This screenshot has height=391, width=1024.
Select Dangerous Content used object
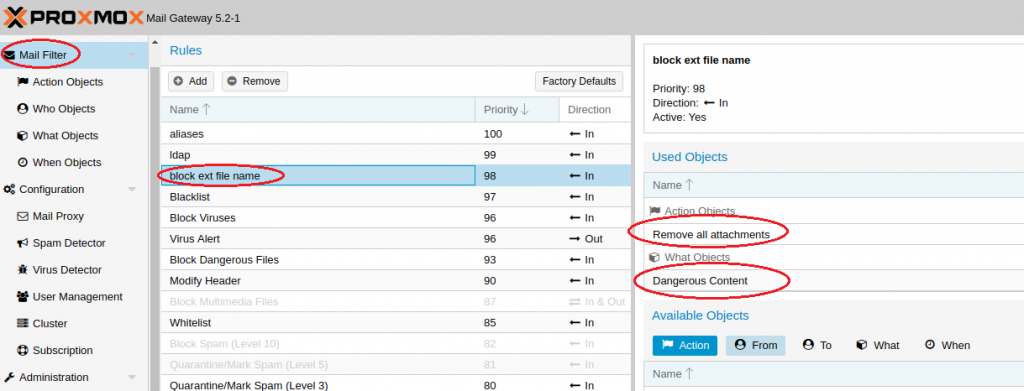(833, 281)
